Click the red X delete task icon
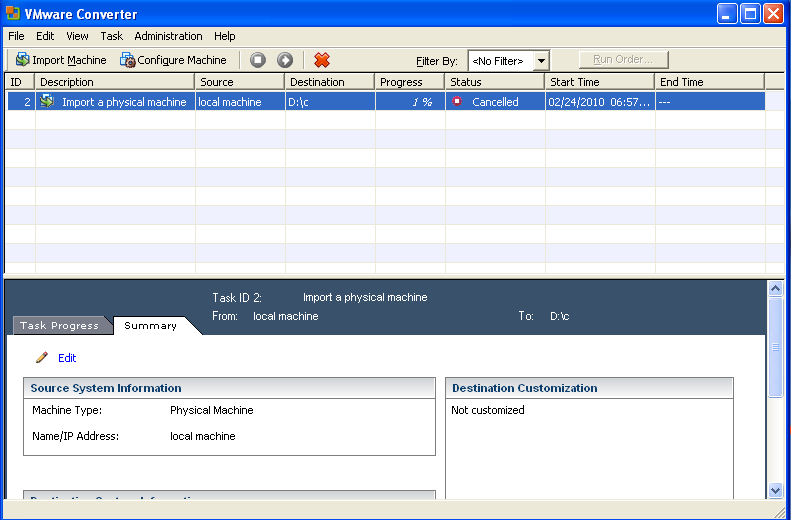791x520 pixels. click(322, 60)
